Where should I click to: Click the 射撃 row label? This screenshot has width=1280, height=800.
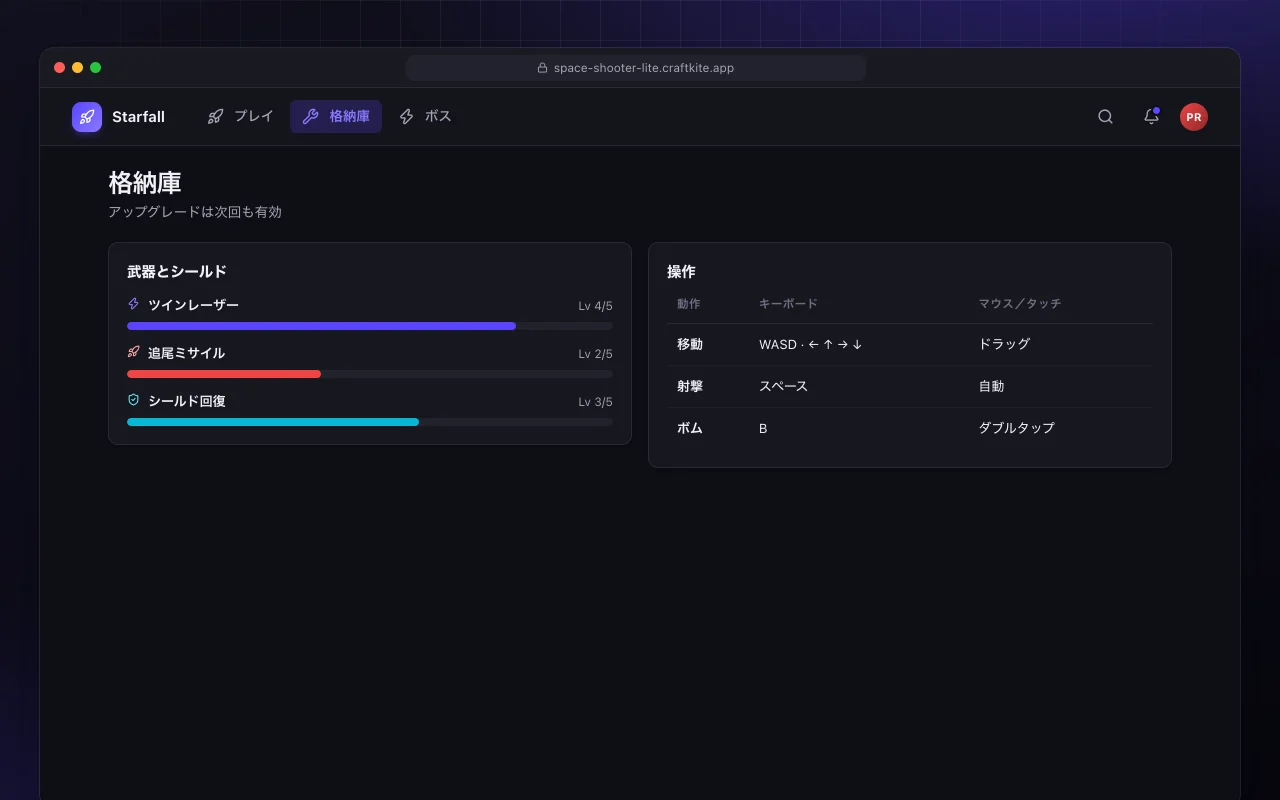(690, 386)
